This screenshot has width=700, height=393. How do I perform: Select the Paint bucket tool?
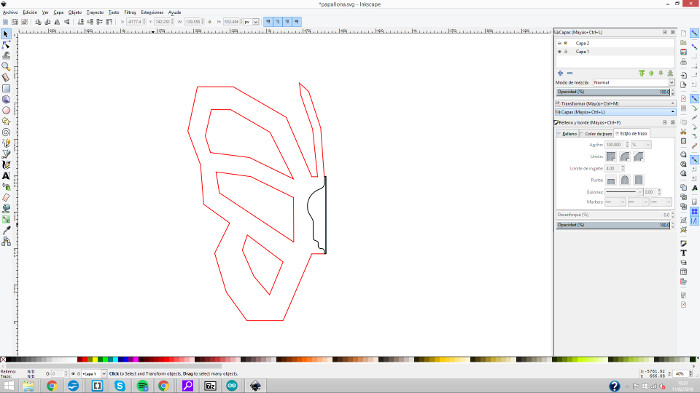click(x=6, y=209)
